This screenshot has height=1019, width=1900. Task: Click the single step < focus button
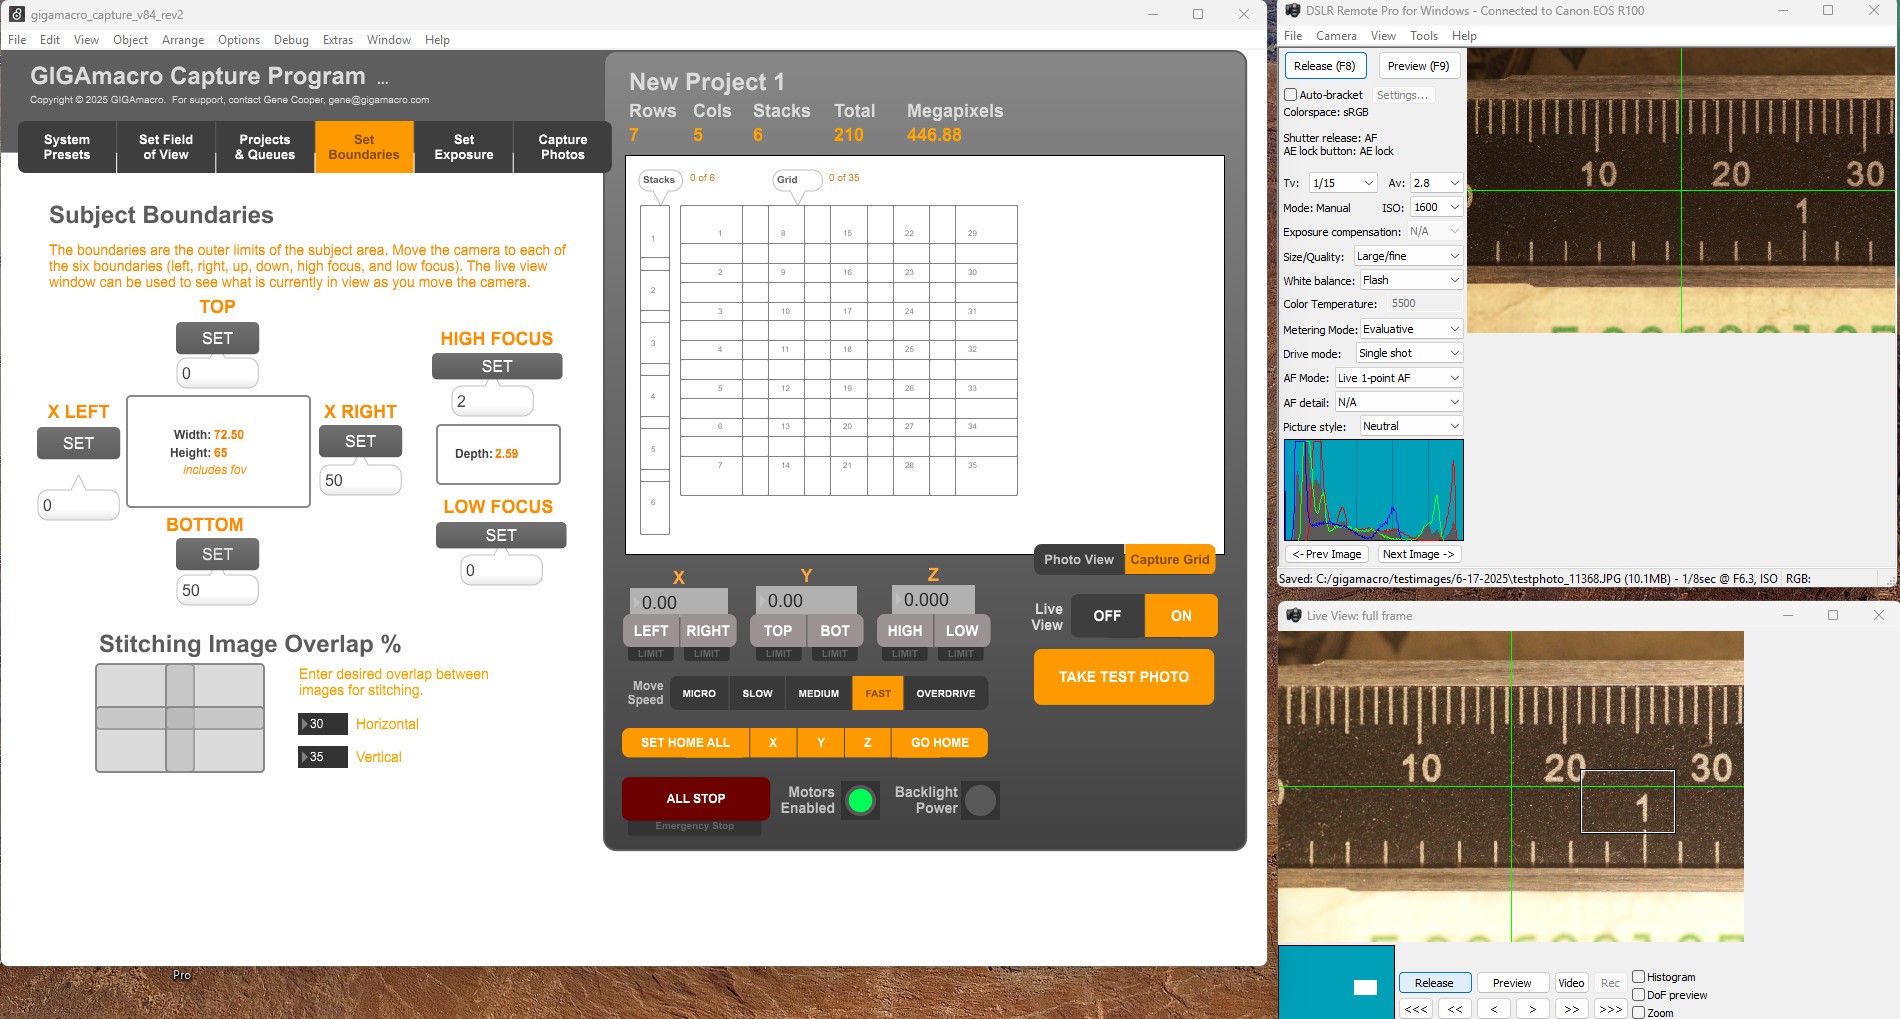1494,1009
